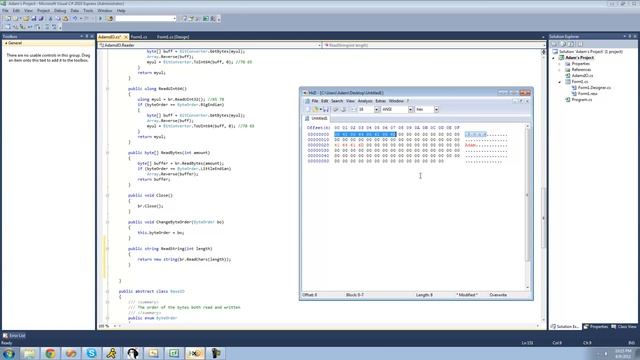This screenshot has width=640, height=360.
Task: Open the members dropdown beside the class selector
Action: click(x=433, y=45)
